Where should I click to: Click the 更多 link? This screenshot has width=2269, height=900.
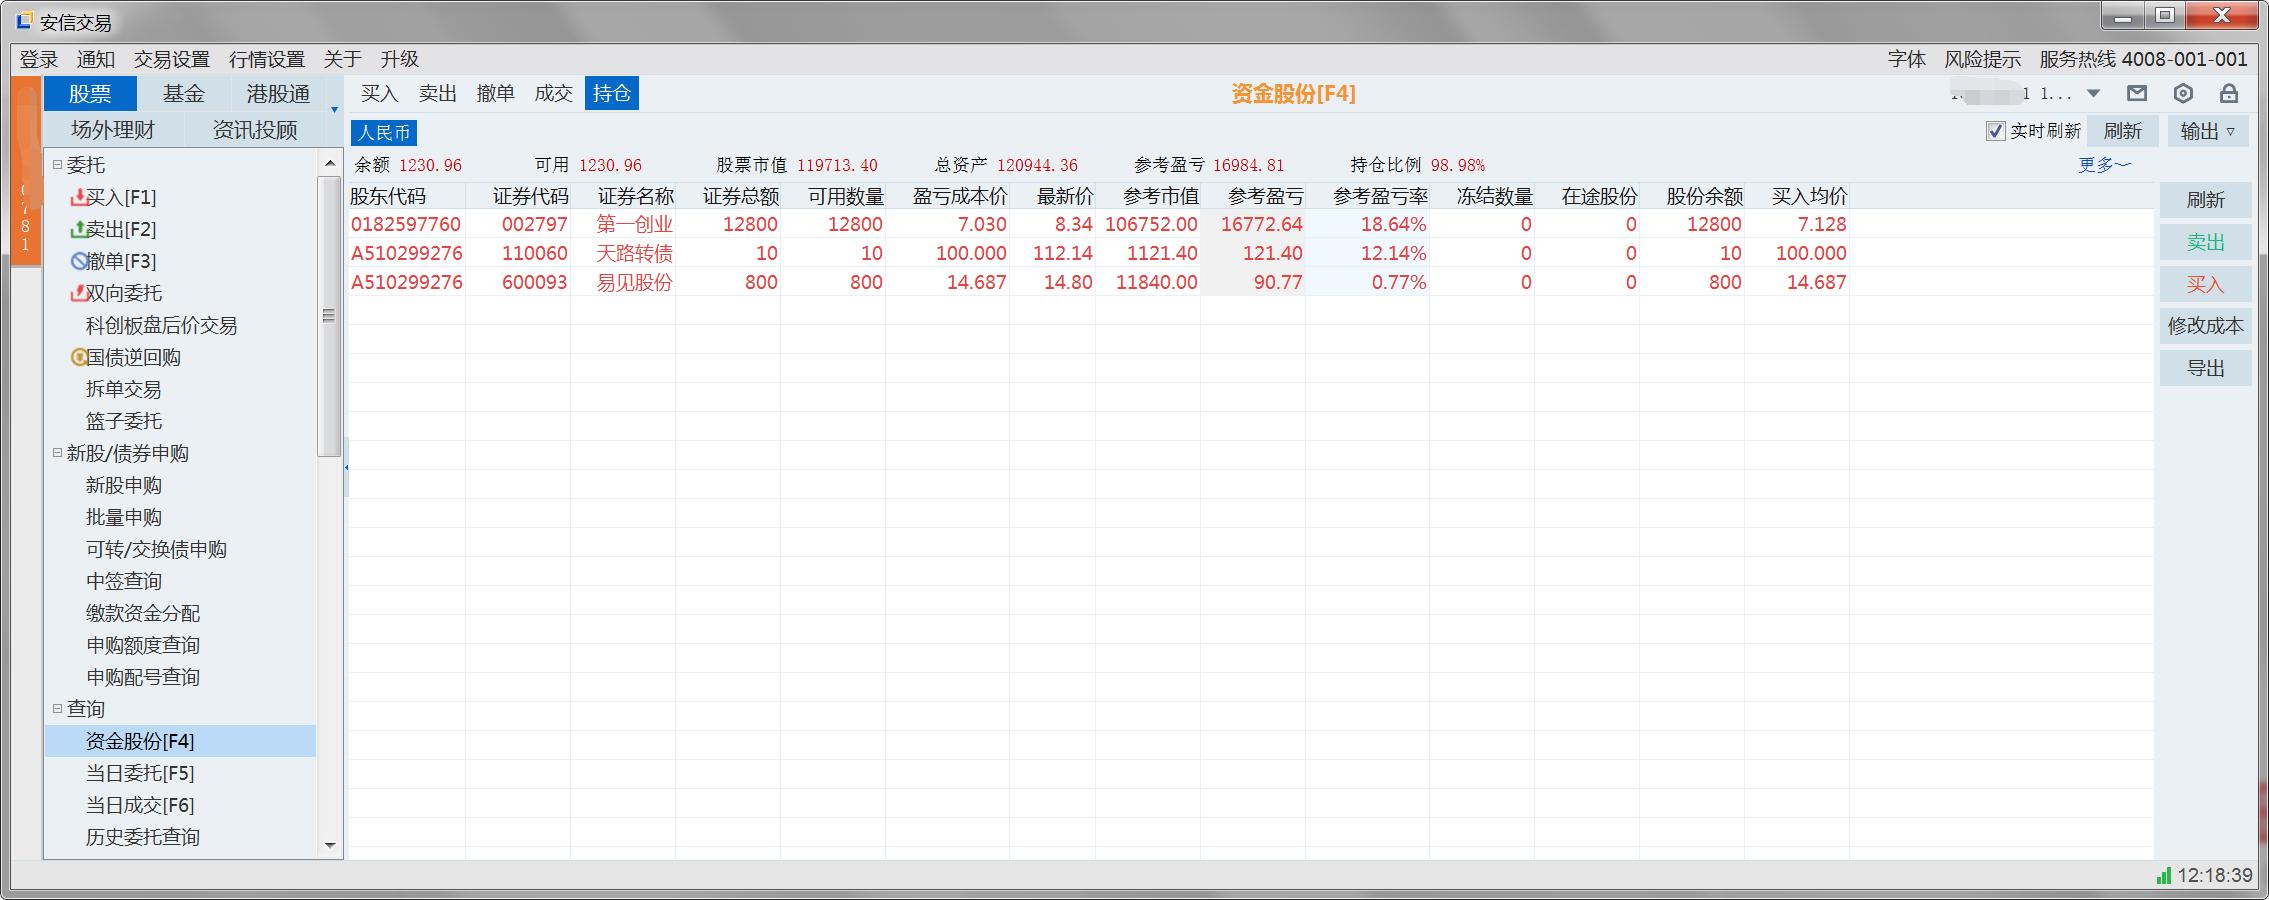[2105, 165]
